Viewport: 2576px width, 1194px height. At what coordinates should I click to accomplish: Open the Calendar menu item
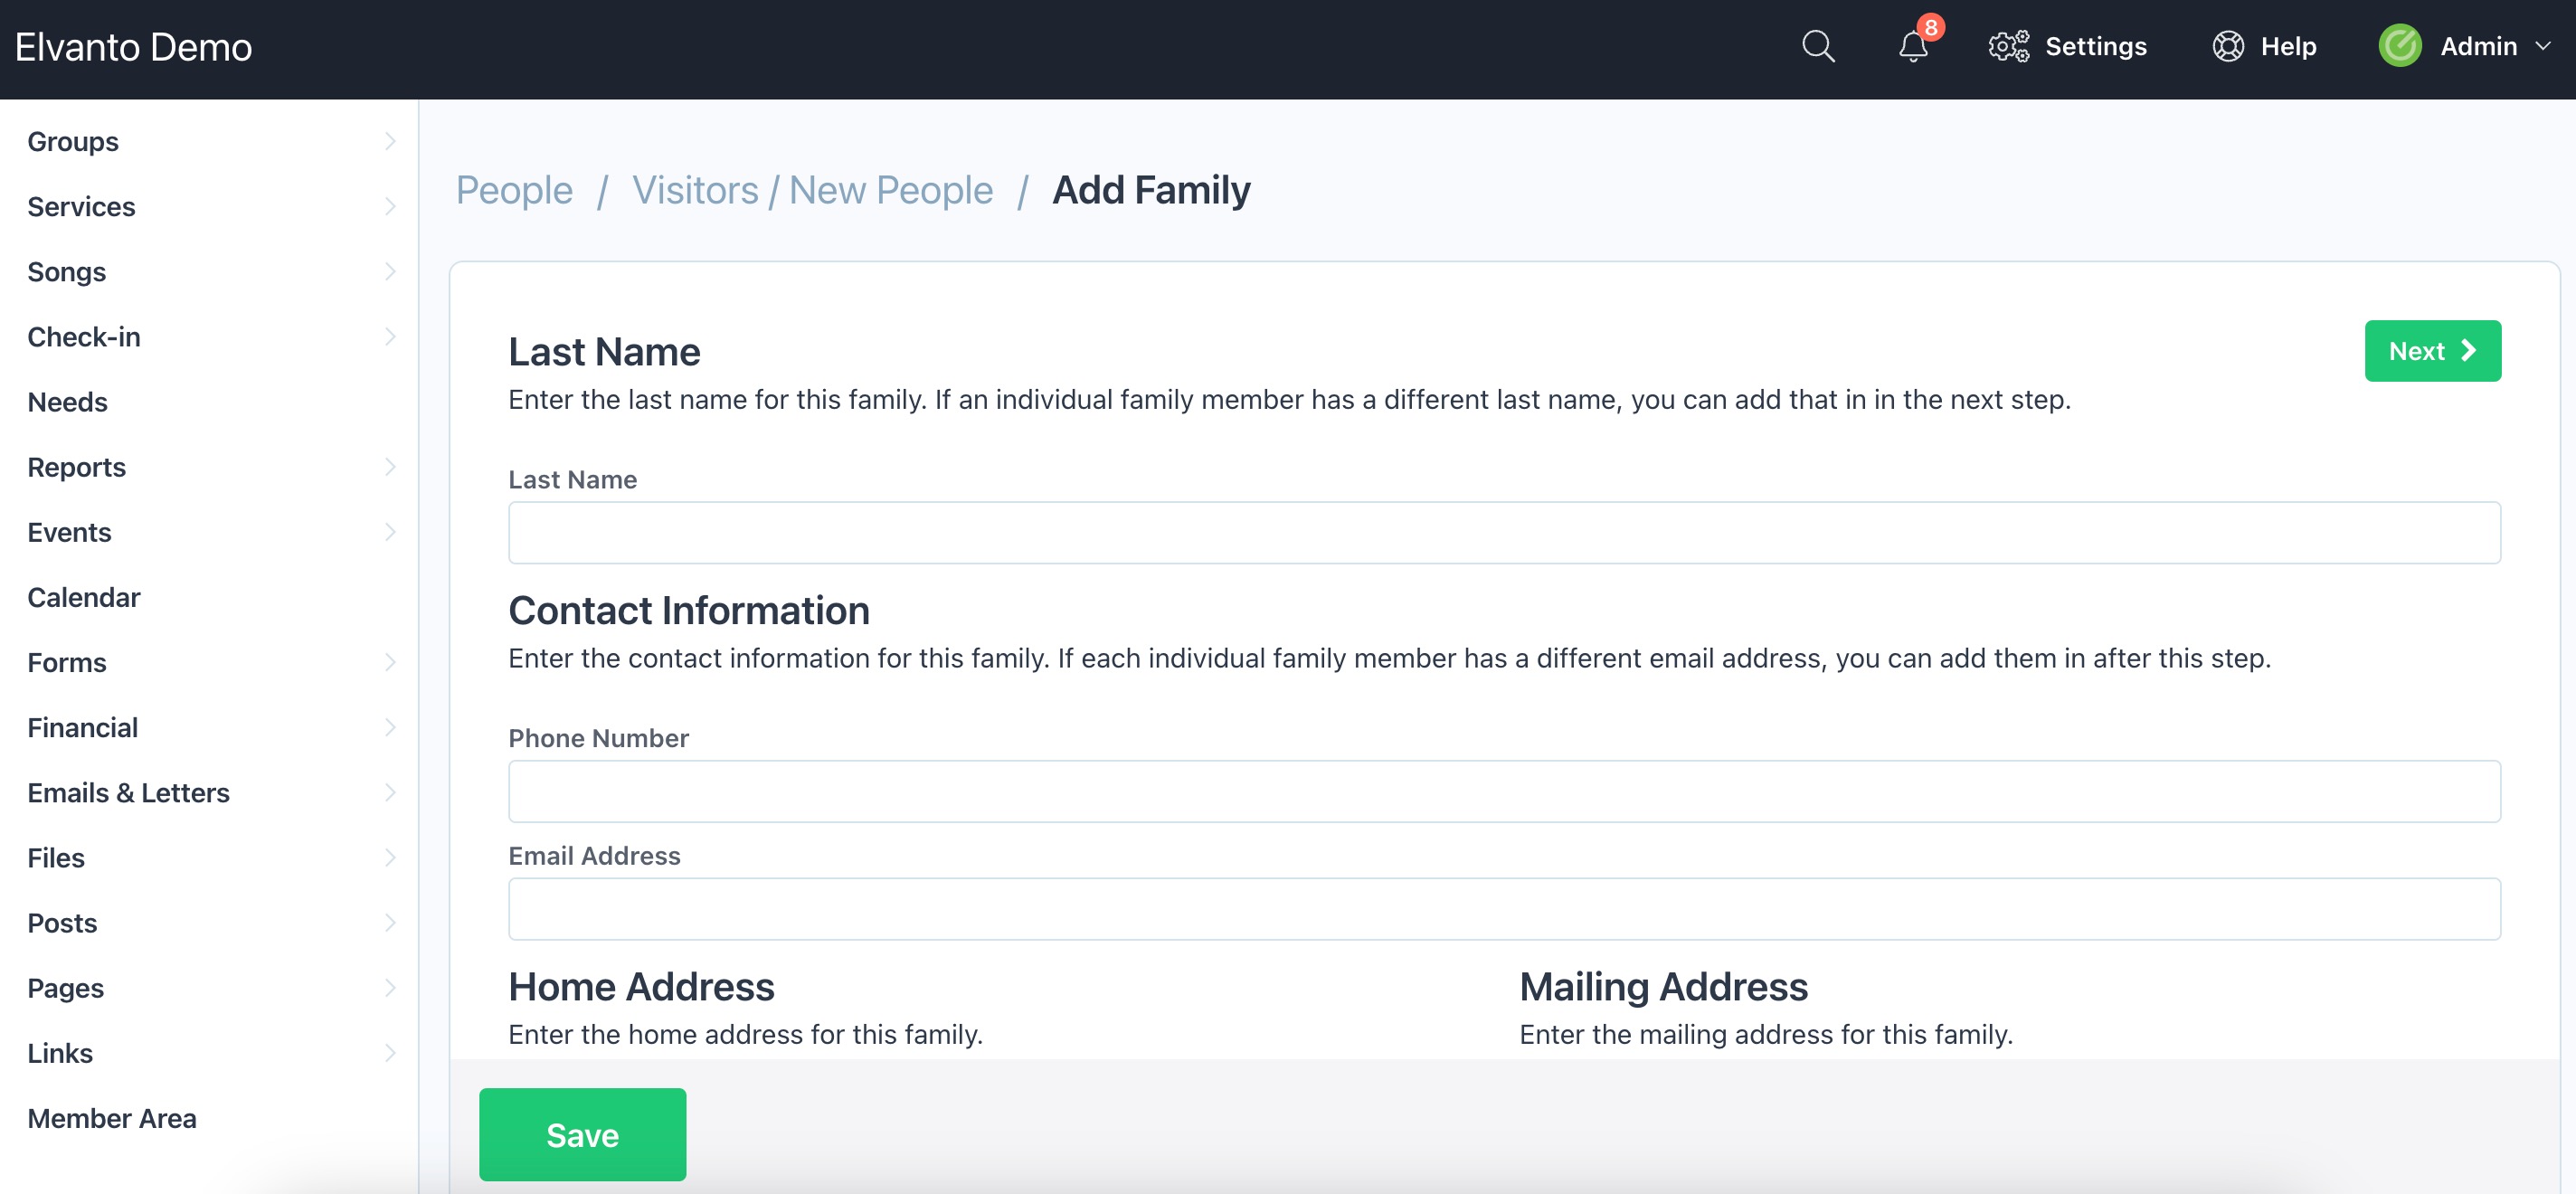[84, 598]
